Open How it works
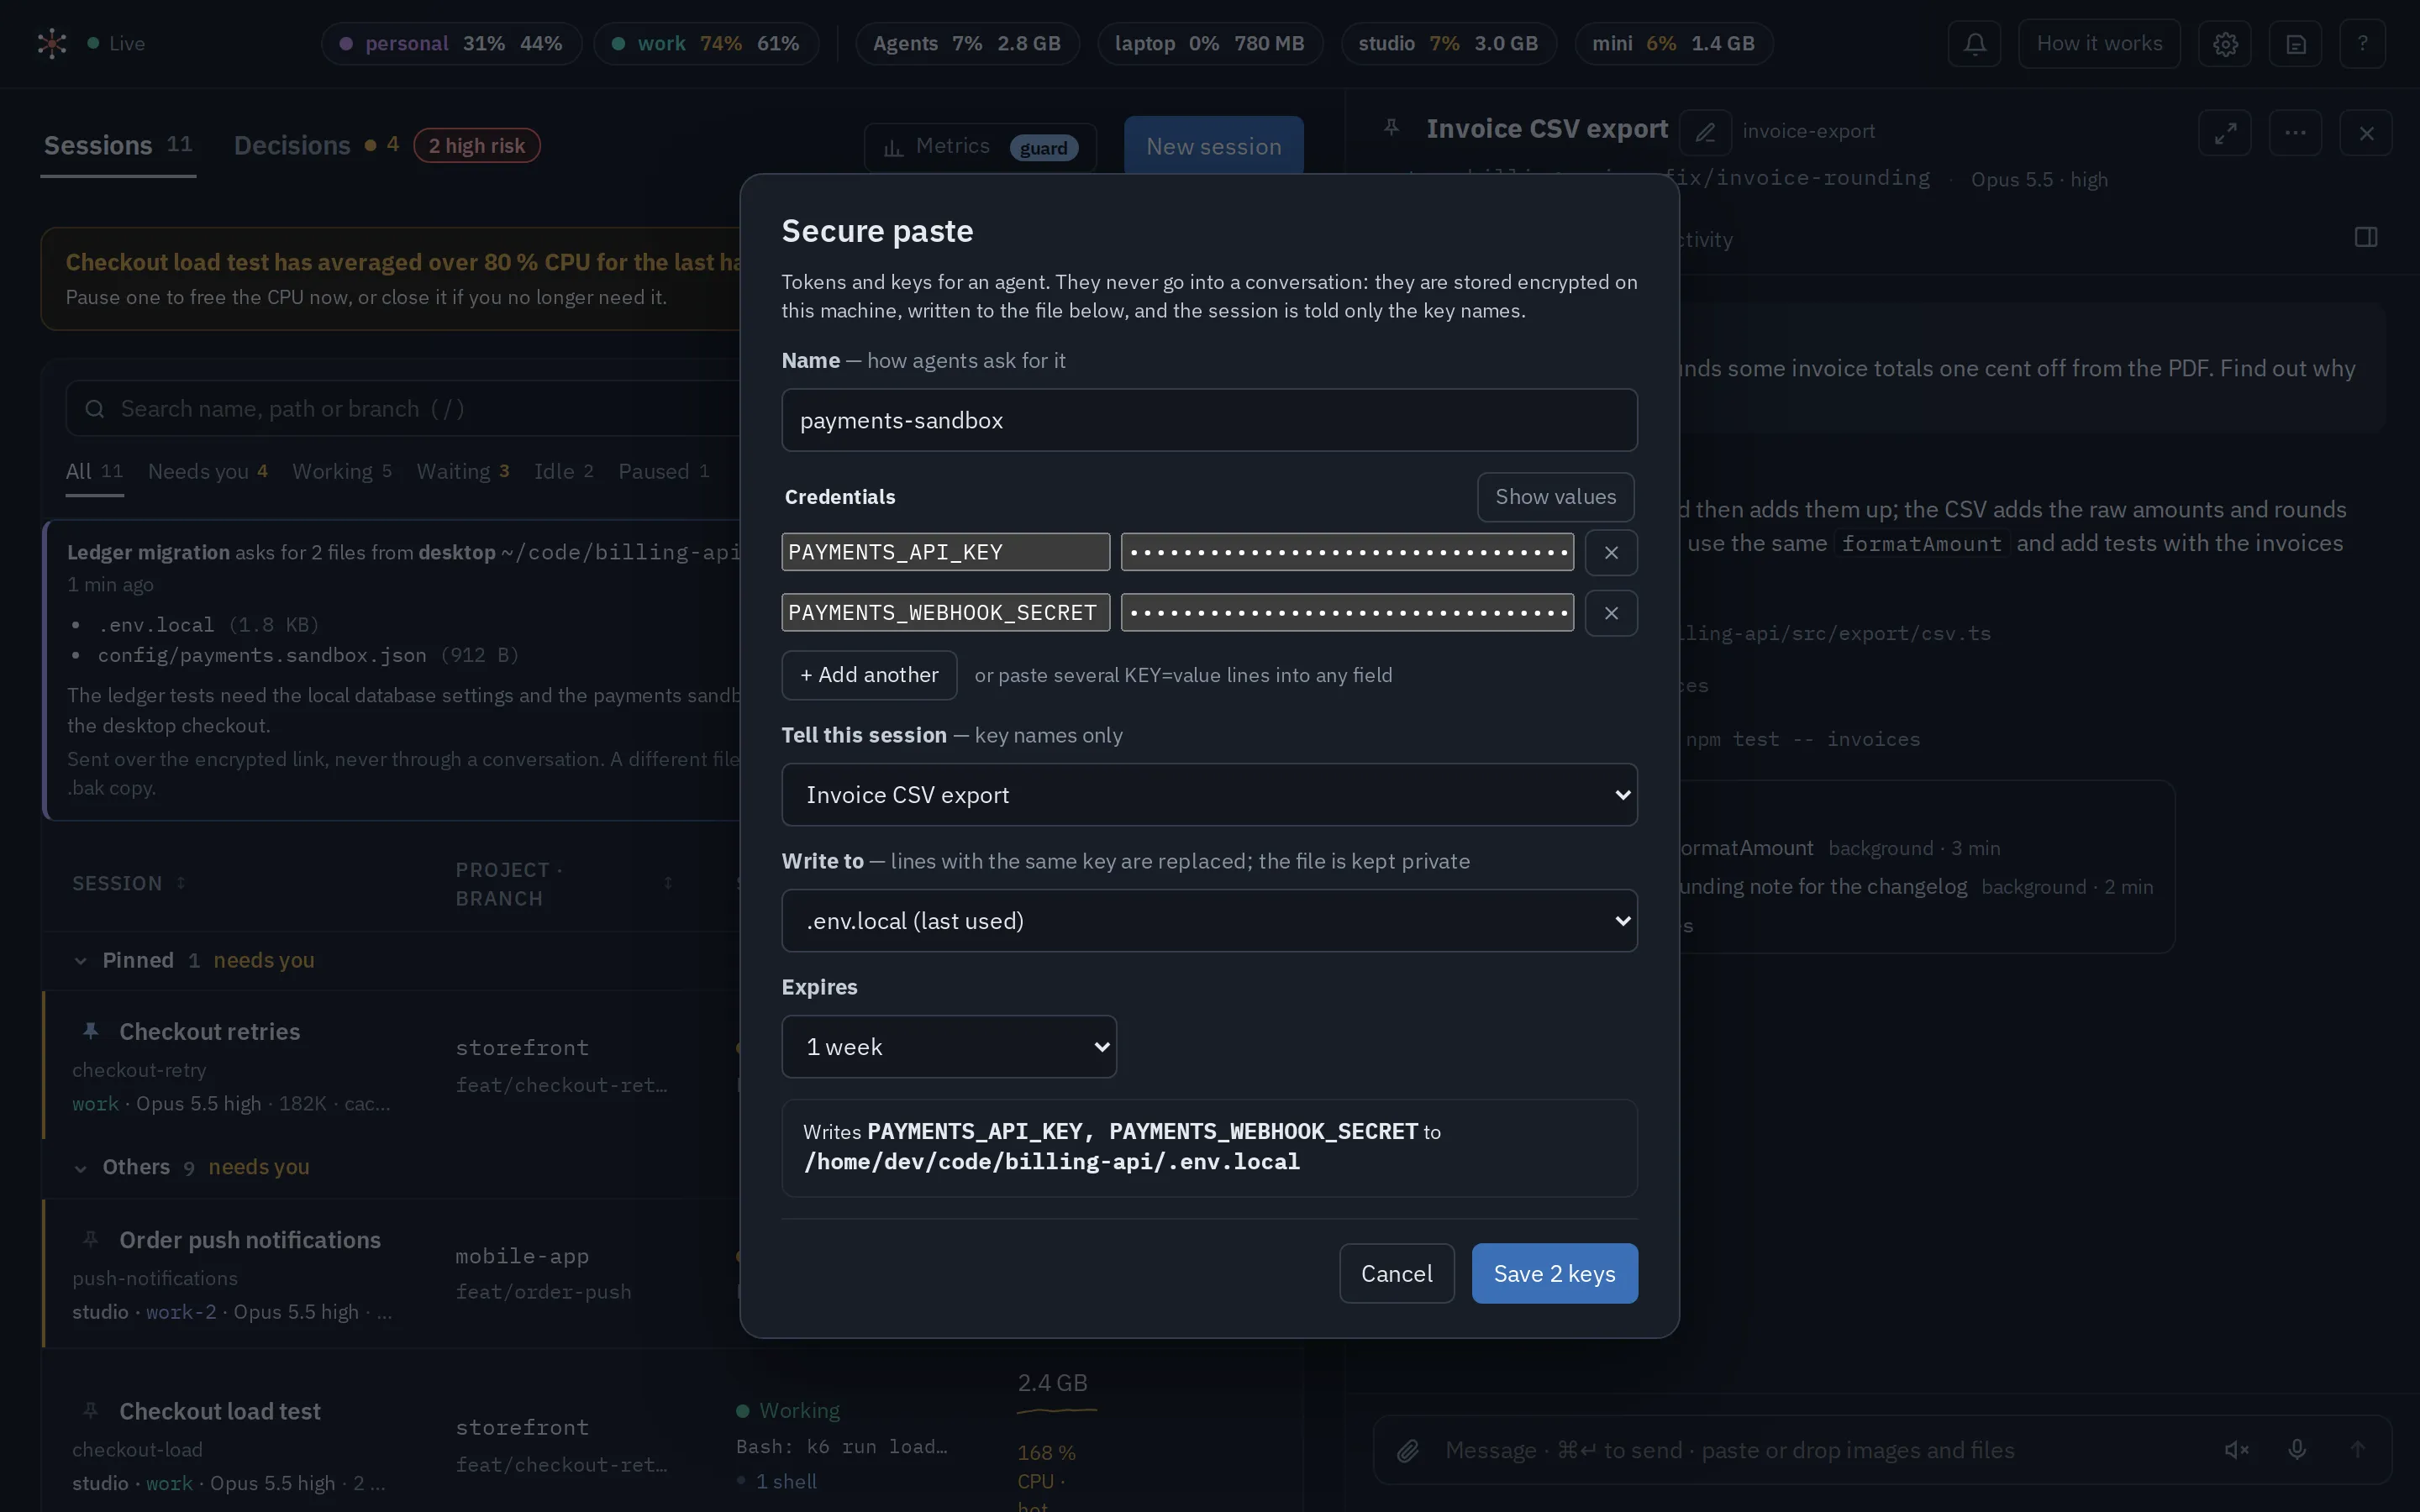This screenshot has height=1512, width=2420. pos(2099,44)
